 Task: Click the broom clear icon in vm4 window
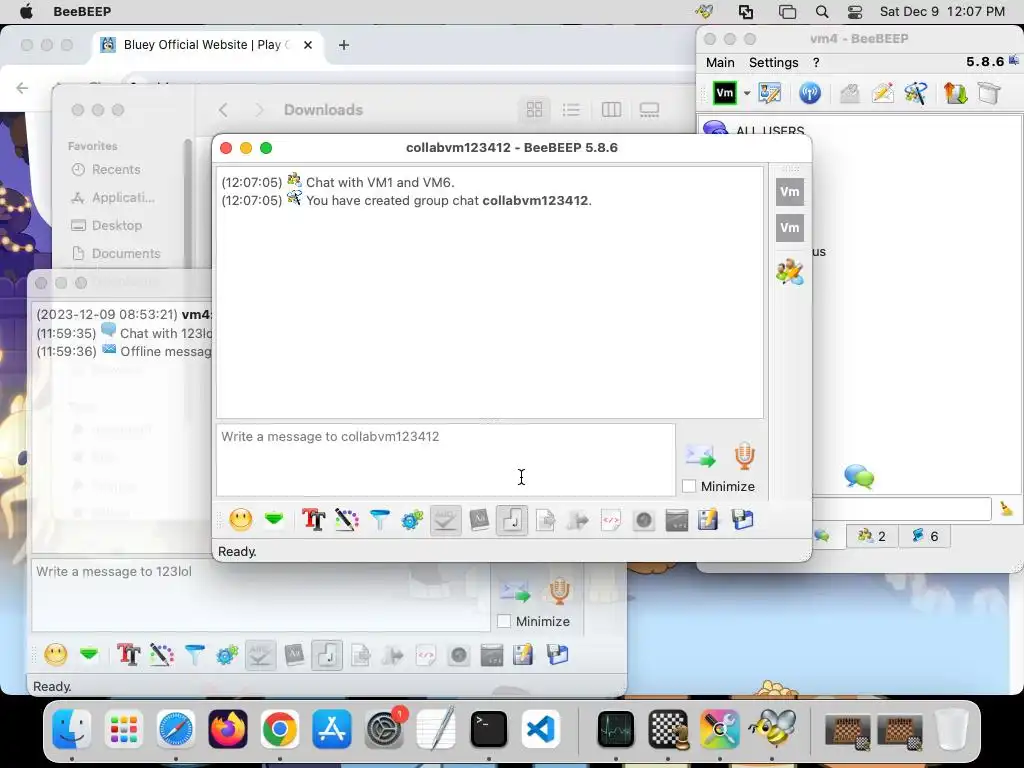1006,508
